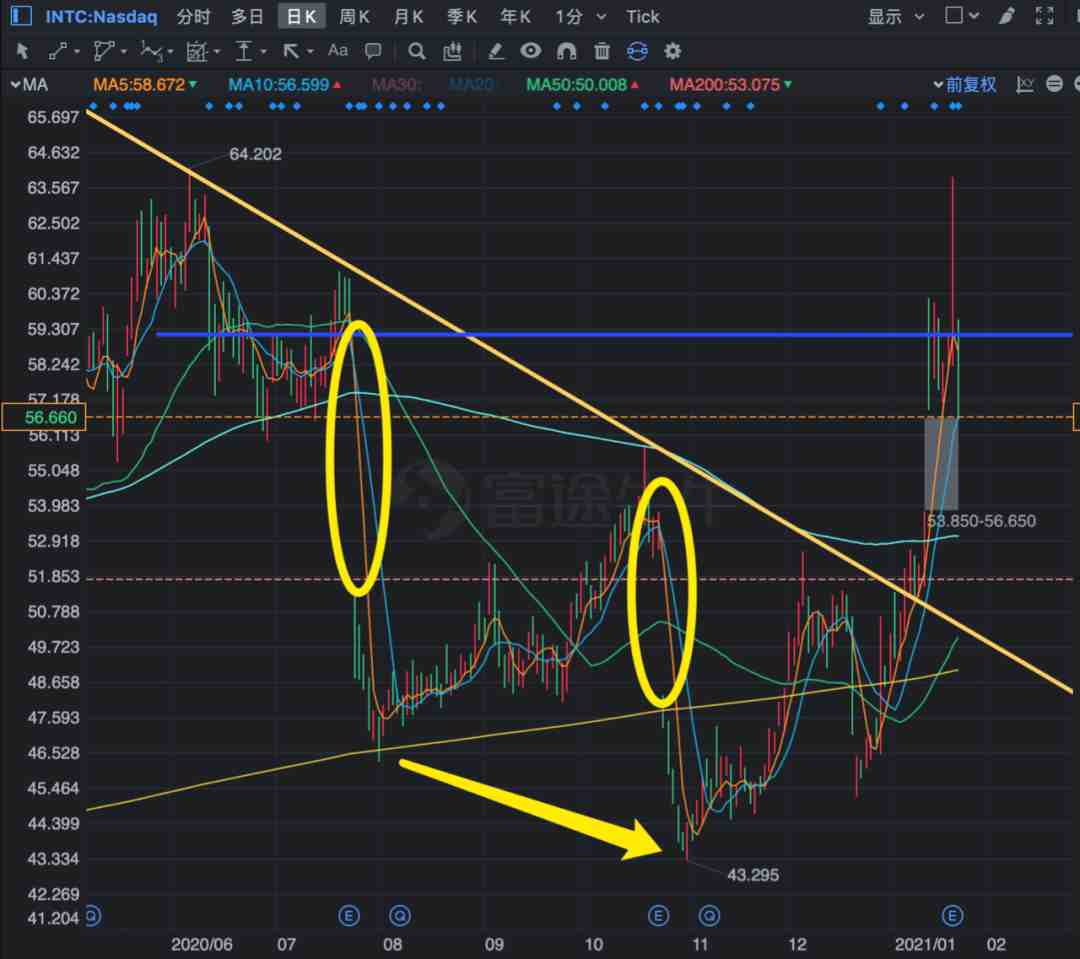Image resolution: width=1080 pixels, height=959 pixels.
Task: Add a comment bubble note
Action: tap(373, 51)
